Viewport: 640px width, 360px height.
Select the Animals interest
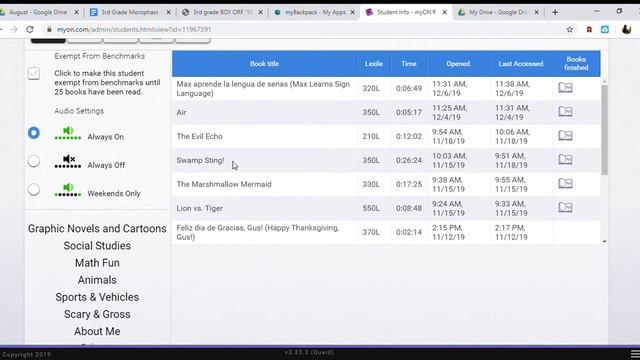click(x=97, y=280)
